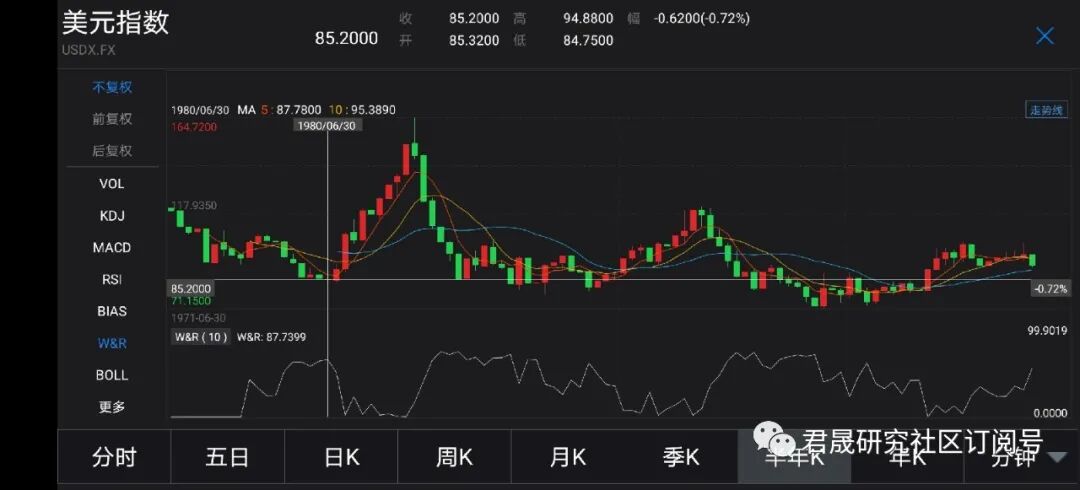
Task: Click the low value 84.7500
Action: (x=588, y=41)
